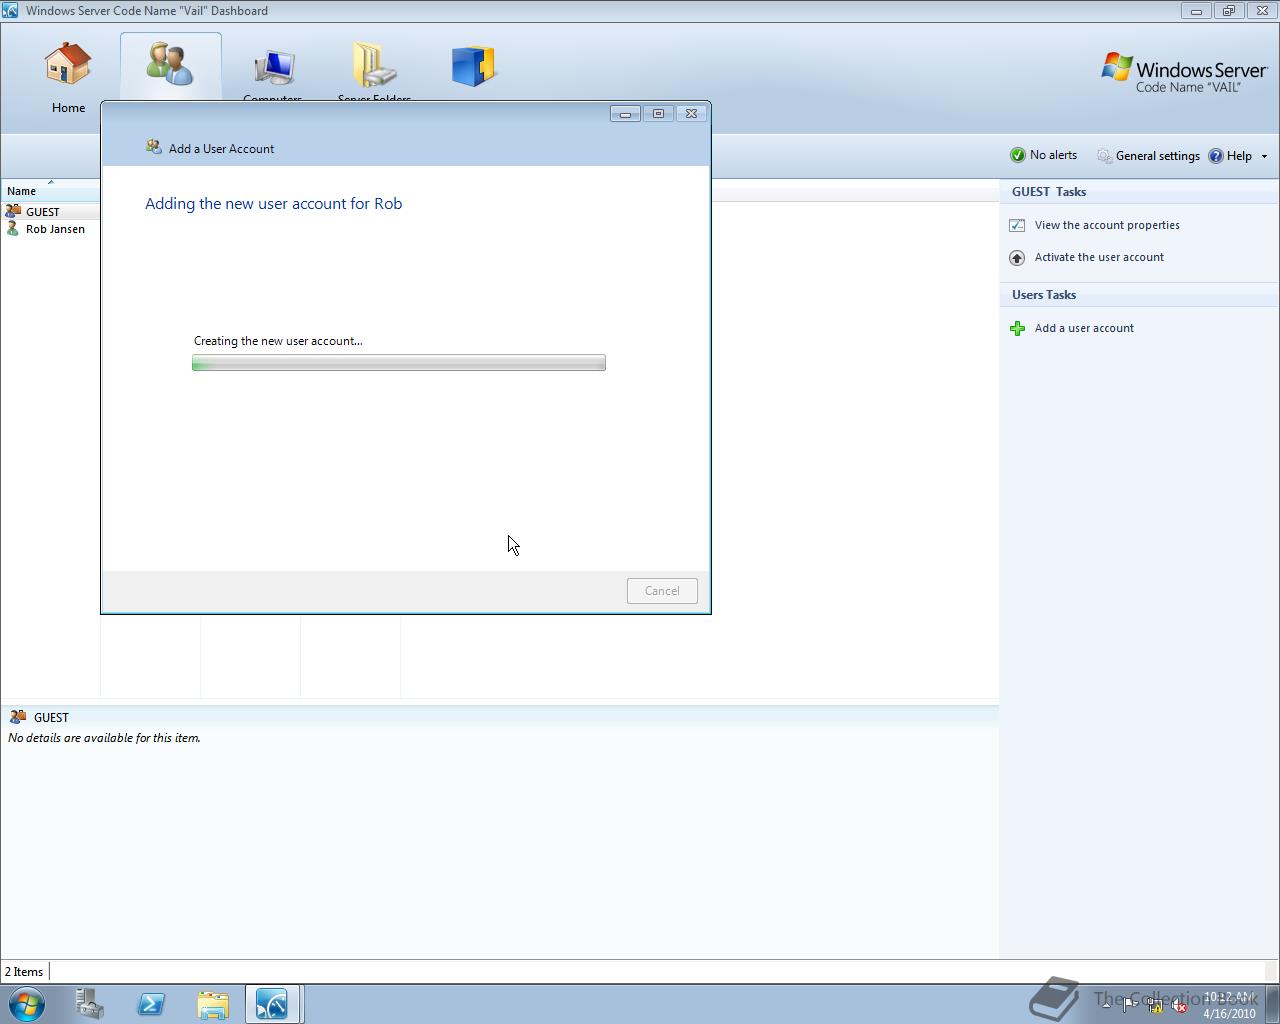
Task: Click the taskbar date 4/16/2010
Action: coord(1229,1013)
